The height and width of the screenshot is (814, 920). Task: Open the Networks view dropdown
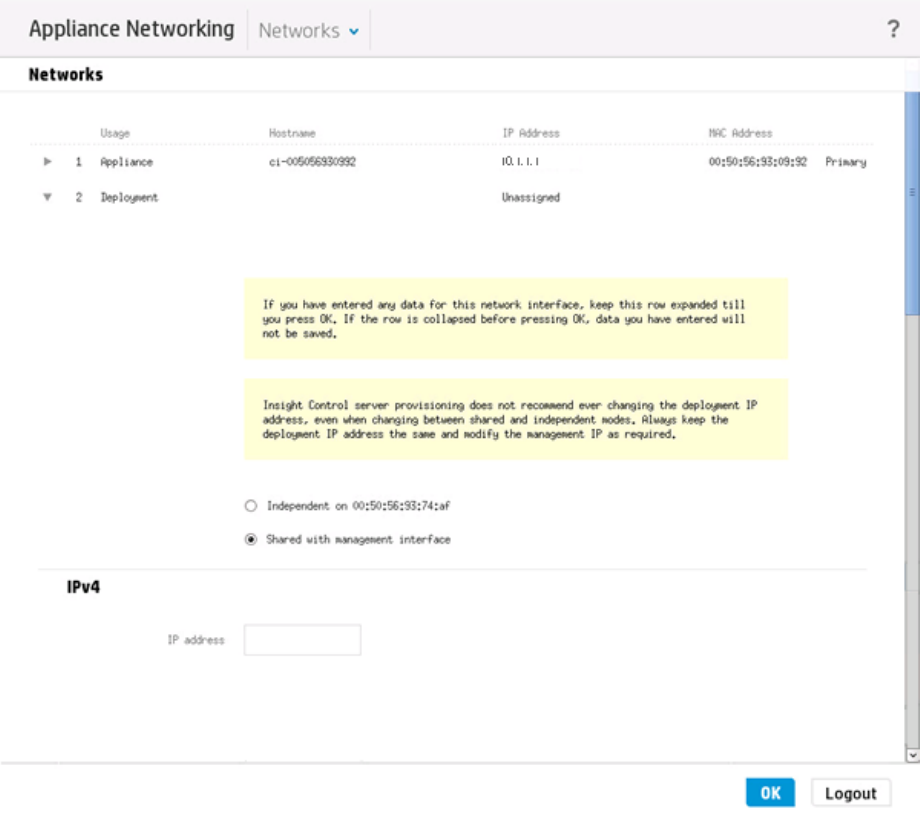[x=308, y=31]
